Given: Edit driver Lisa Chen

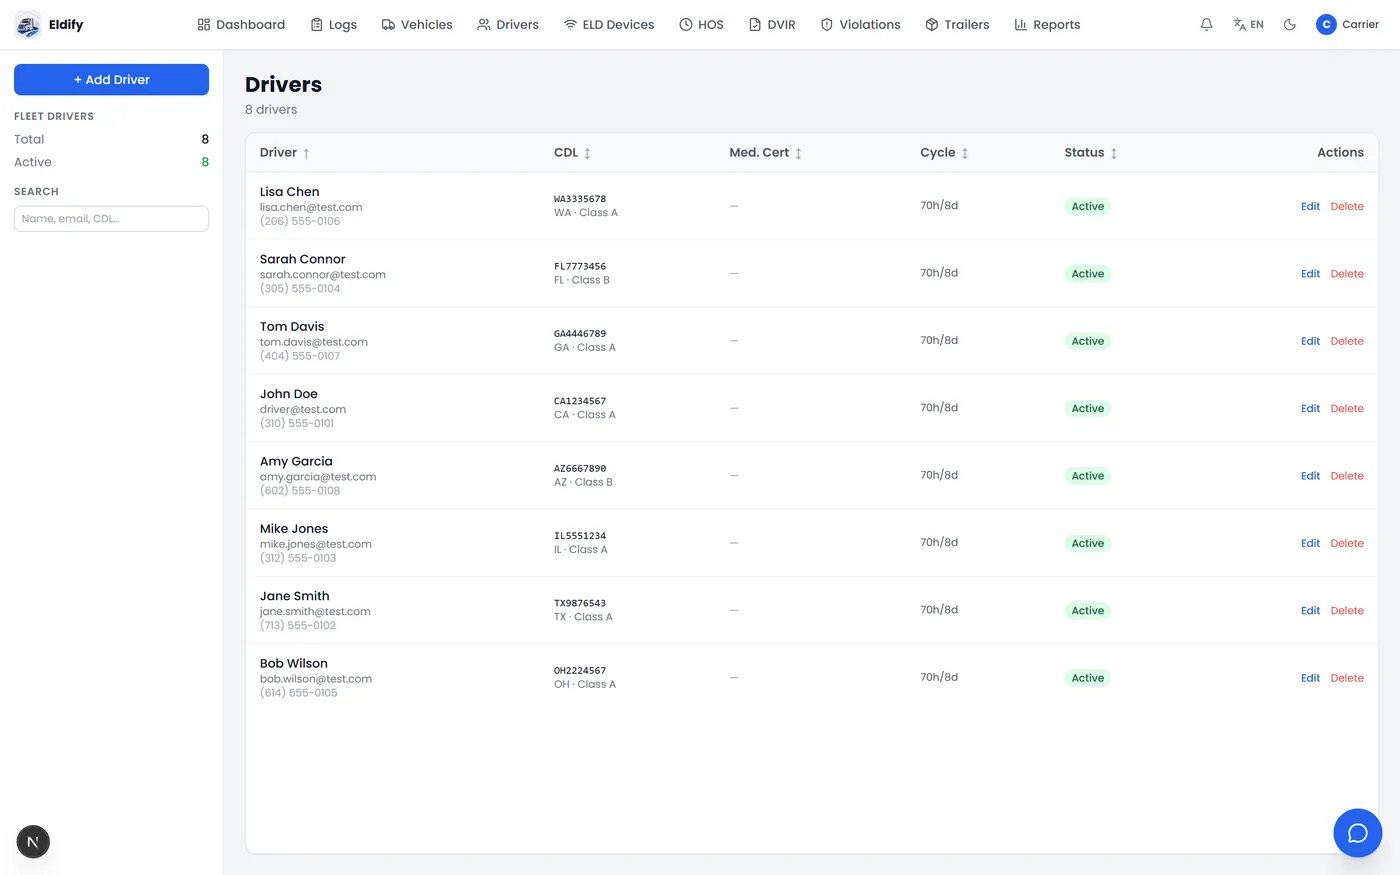Looking at the screenshot, I should point(1310,207).
